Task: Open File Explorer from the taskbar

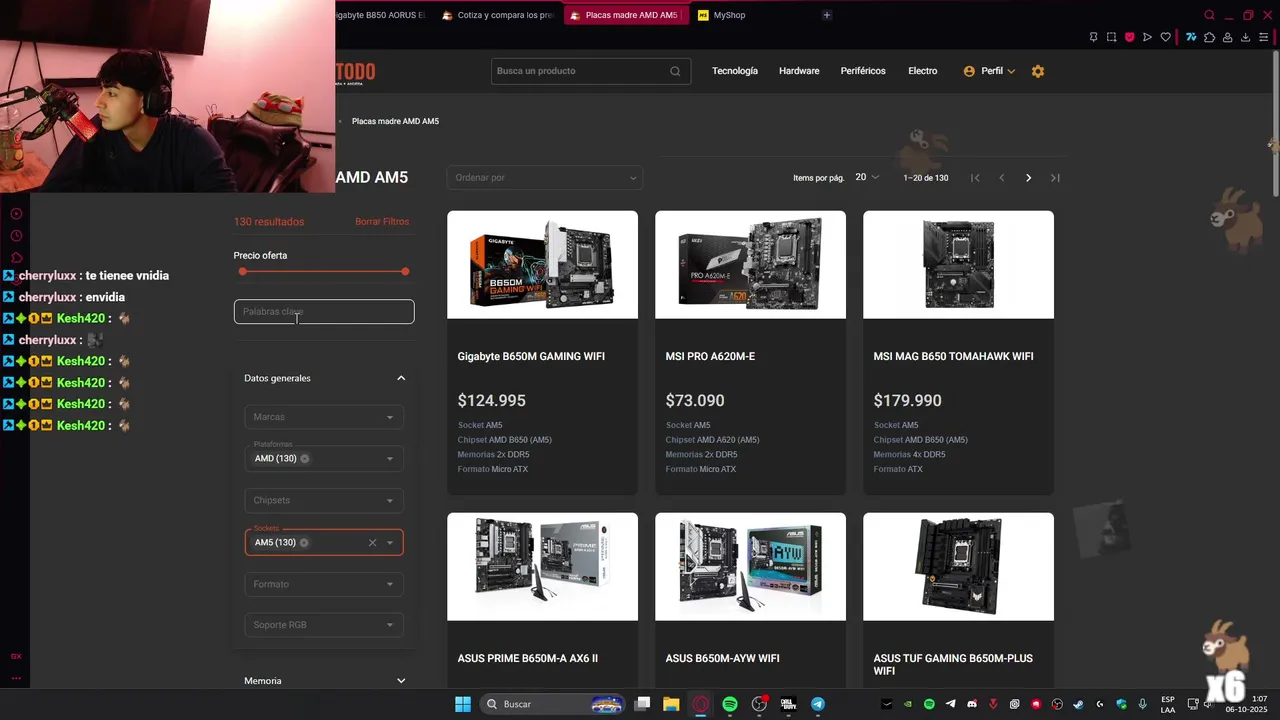Action: pos(671,704)
